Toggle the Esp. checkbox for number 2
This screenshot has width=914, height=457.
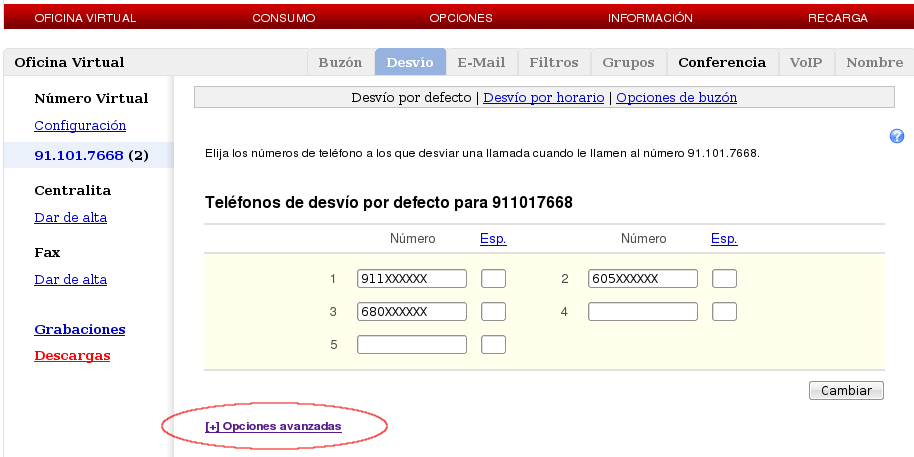tap(724, 278)
